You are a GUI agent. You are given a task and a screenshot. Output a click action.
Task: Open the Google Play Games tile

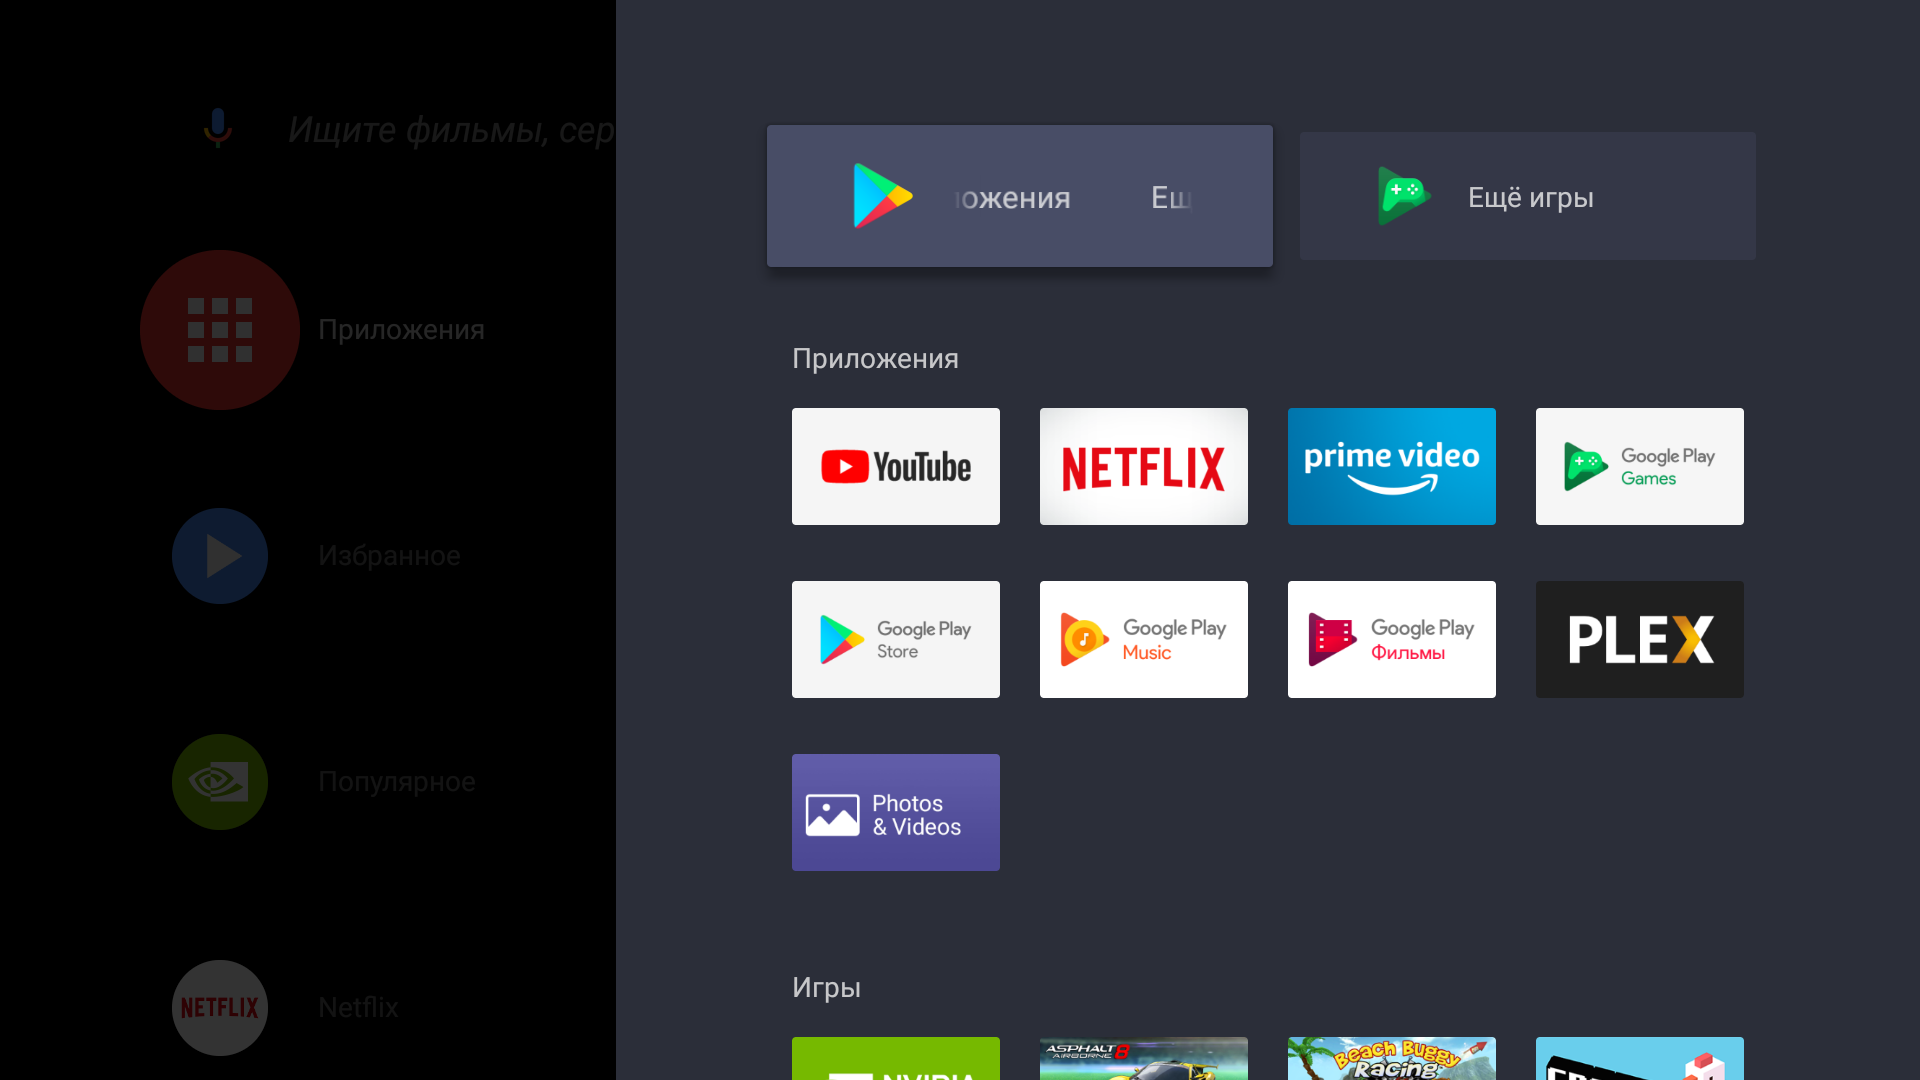click(1639, 466)
